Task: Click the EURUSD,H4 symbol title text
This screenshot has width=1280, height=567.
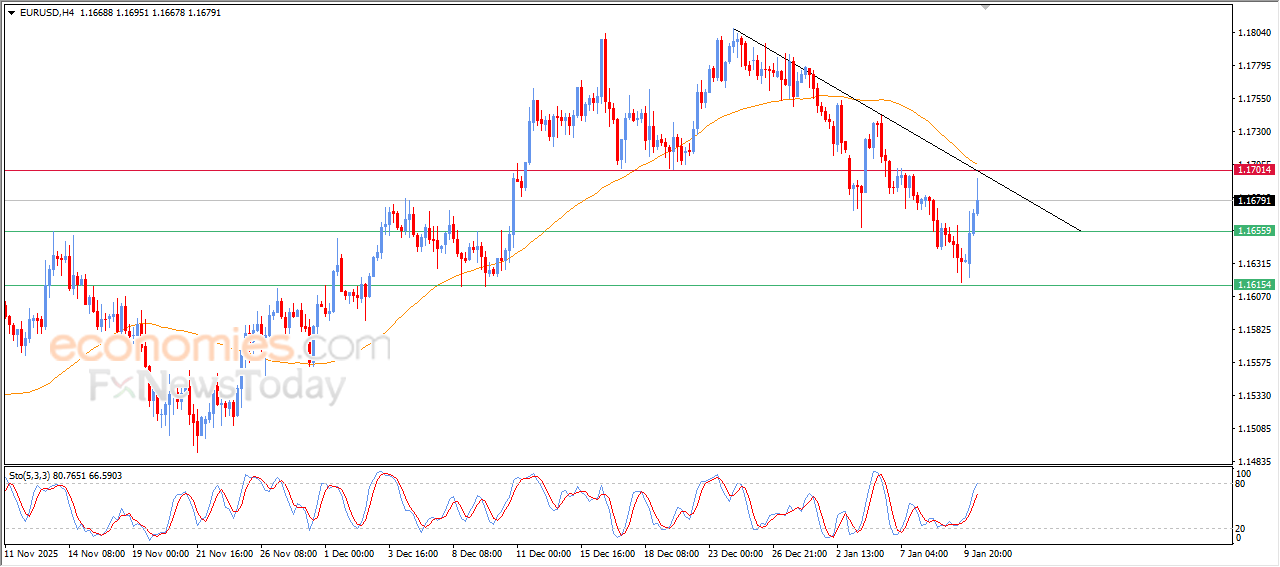Action: point(46,12)
